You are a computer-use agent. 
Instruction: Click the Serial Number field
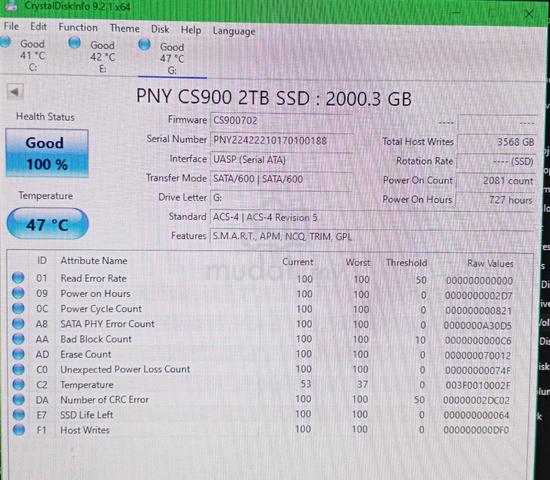click(x=281, y=141)
